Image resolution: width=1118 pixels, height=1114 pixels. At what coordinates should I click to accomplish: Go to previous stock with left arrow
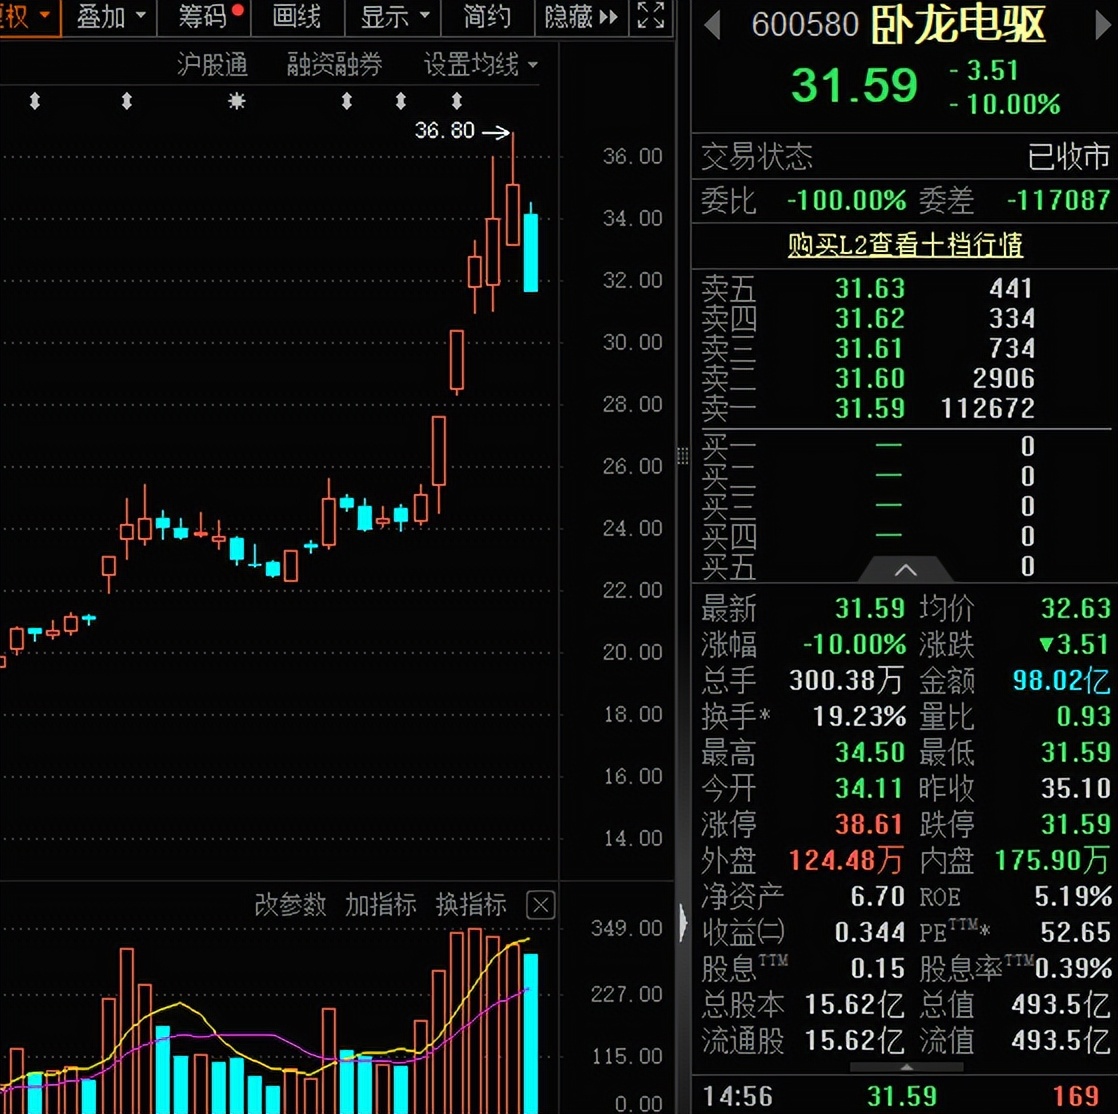tap(712, 26)
